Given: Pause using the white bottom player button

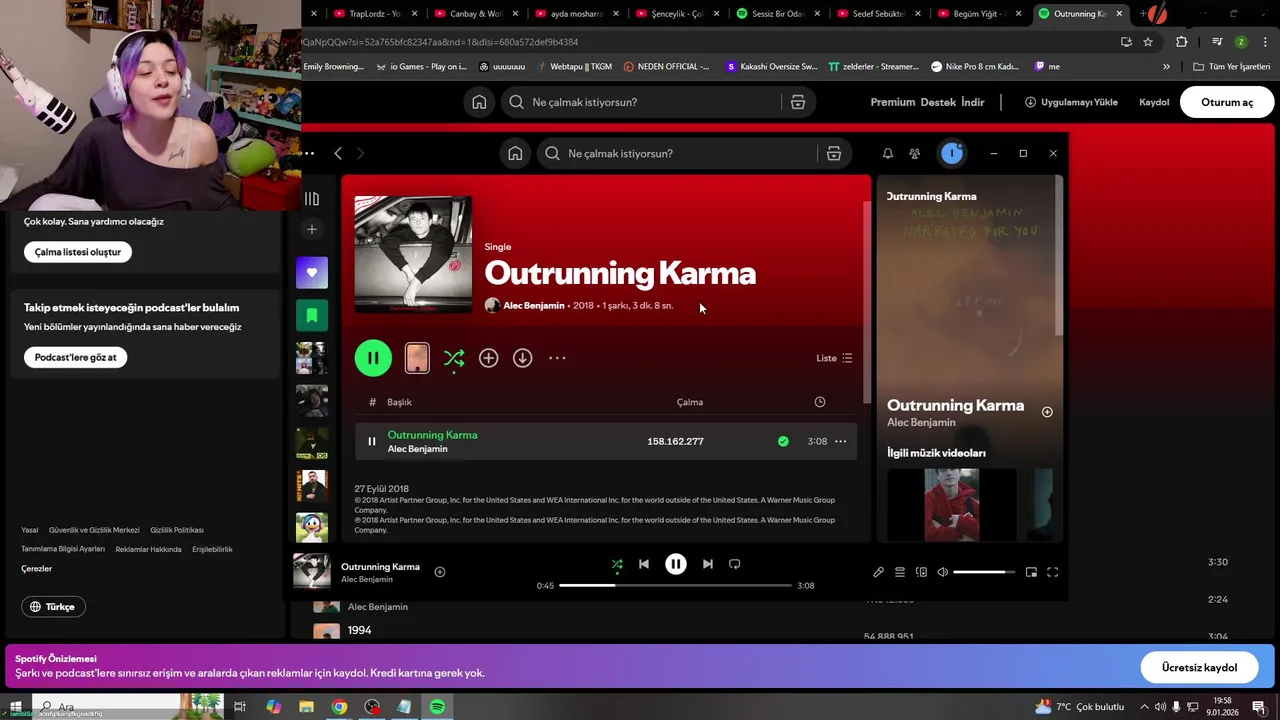Looking at the screenshot, I should coord(676,564).
